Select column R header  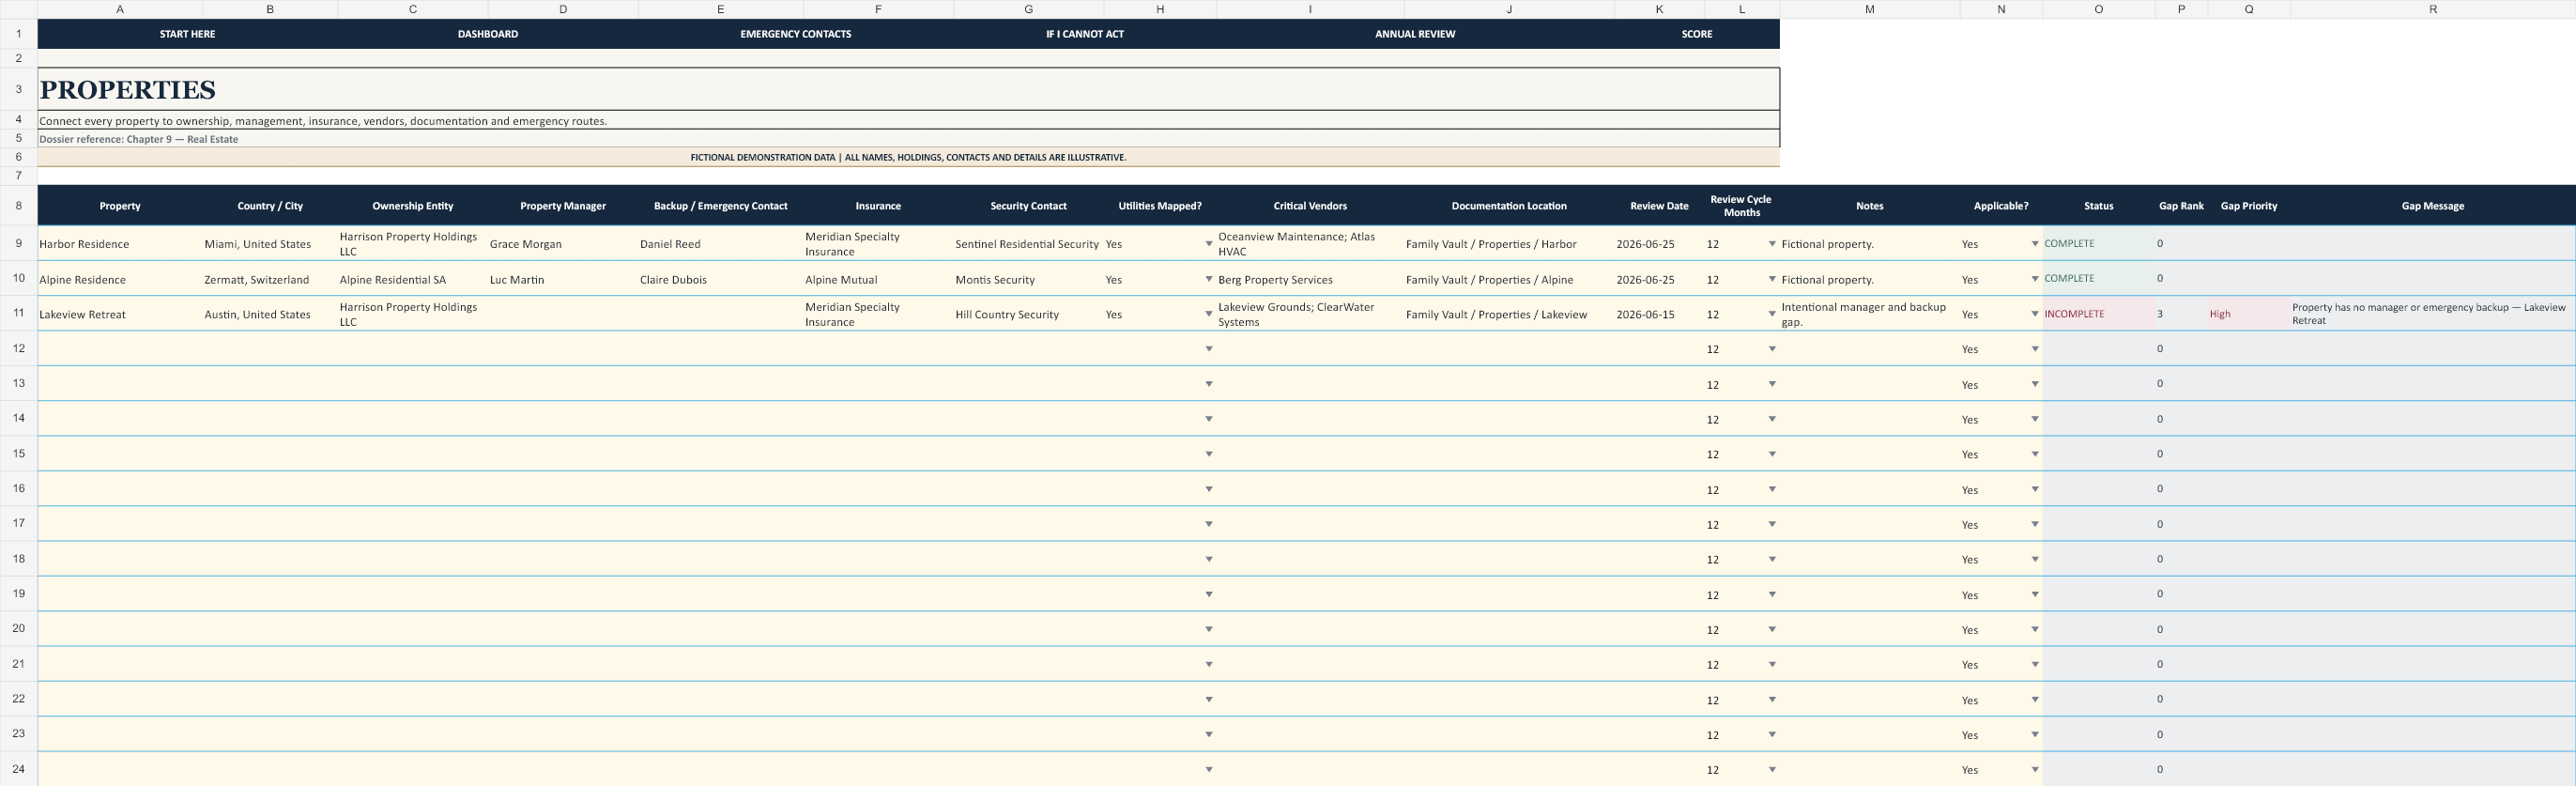(2433, 9)
